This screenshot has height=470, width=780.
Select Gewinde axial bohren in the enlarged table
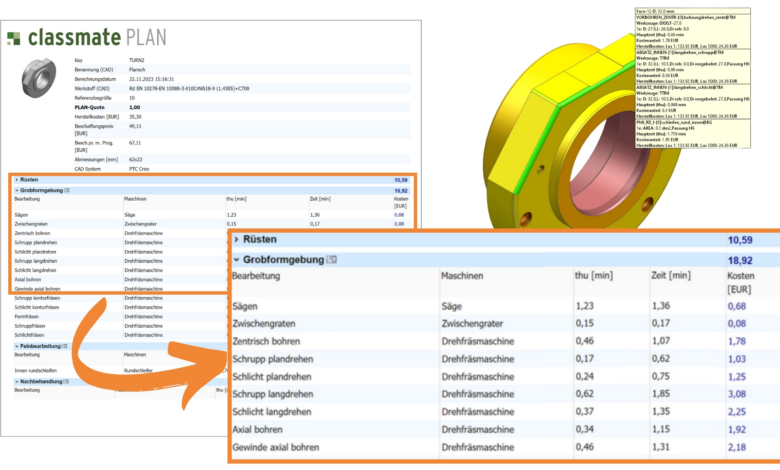[276, 448]
